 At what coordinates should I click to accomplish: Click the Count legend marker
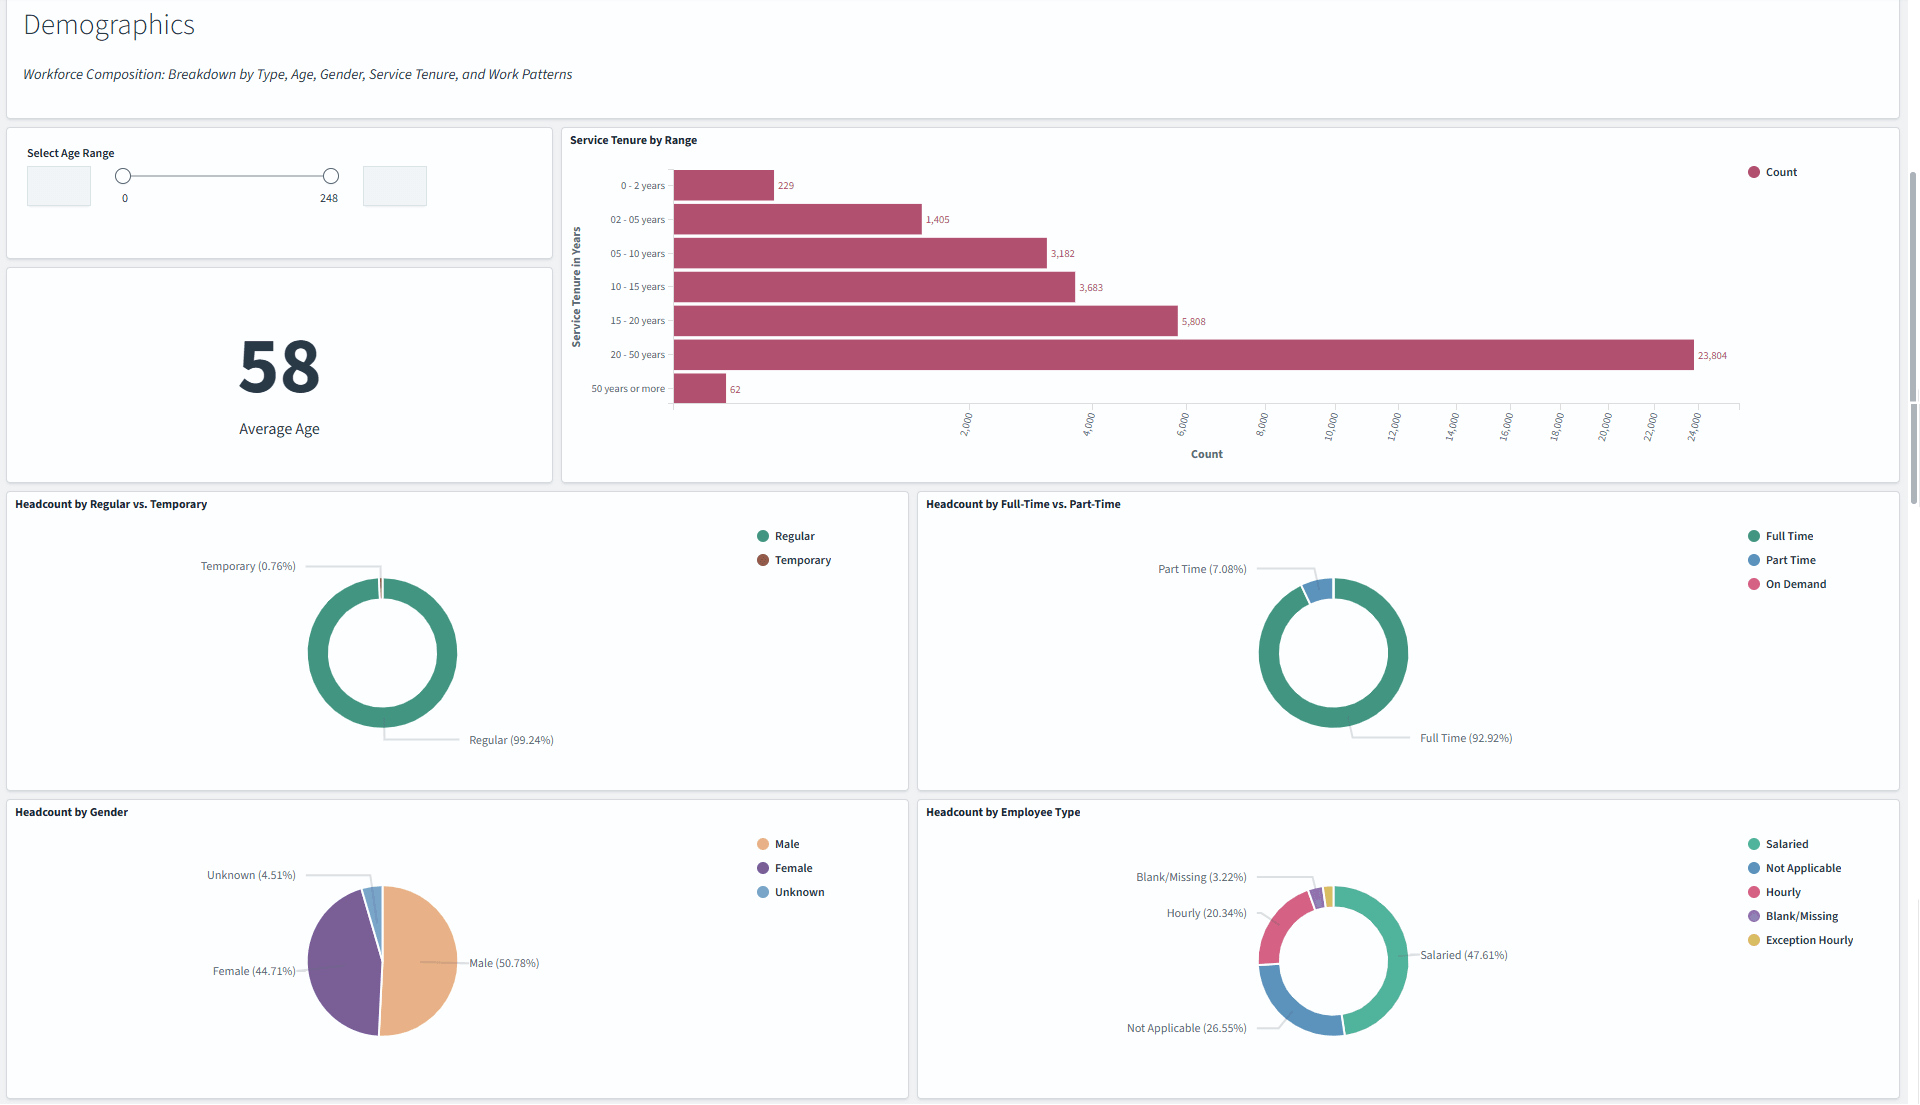pyautogui.click(x=1753, y=171)
